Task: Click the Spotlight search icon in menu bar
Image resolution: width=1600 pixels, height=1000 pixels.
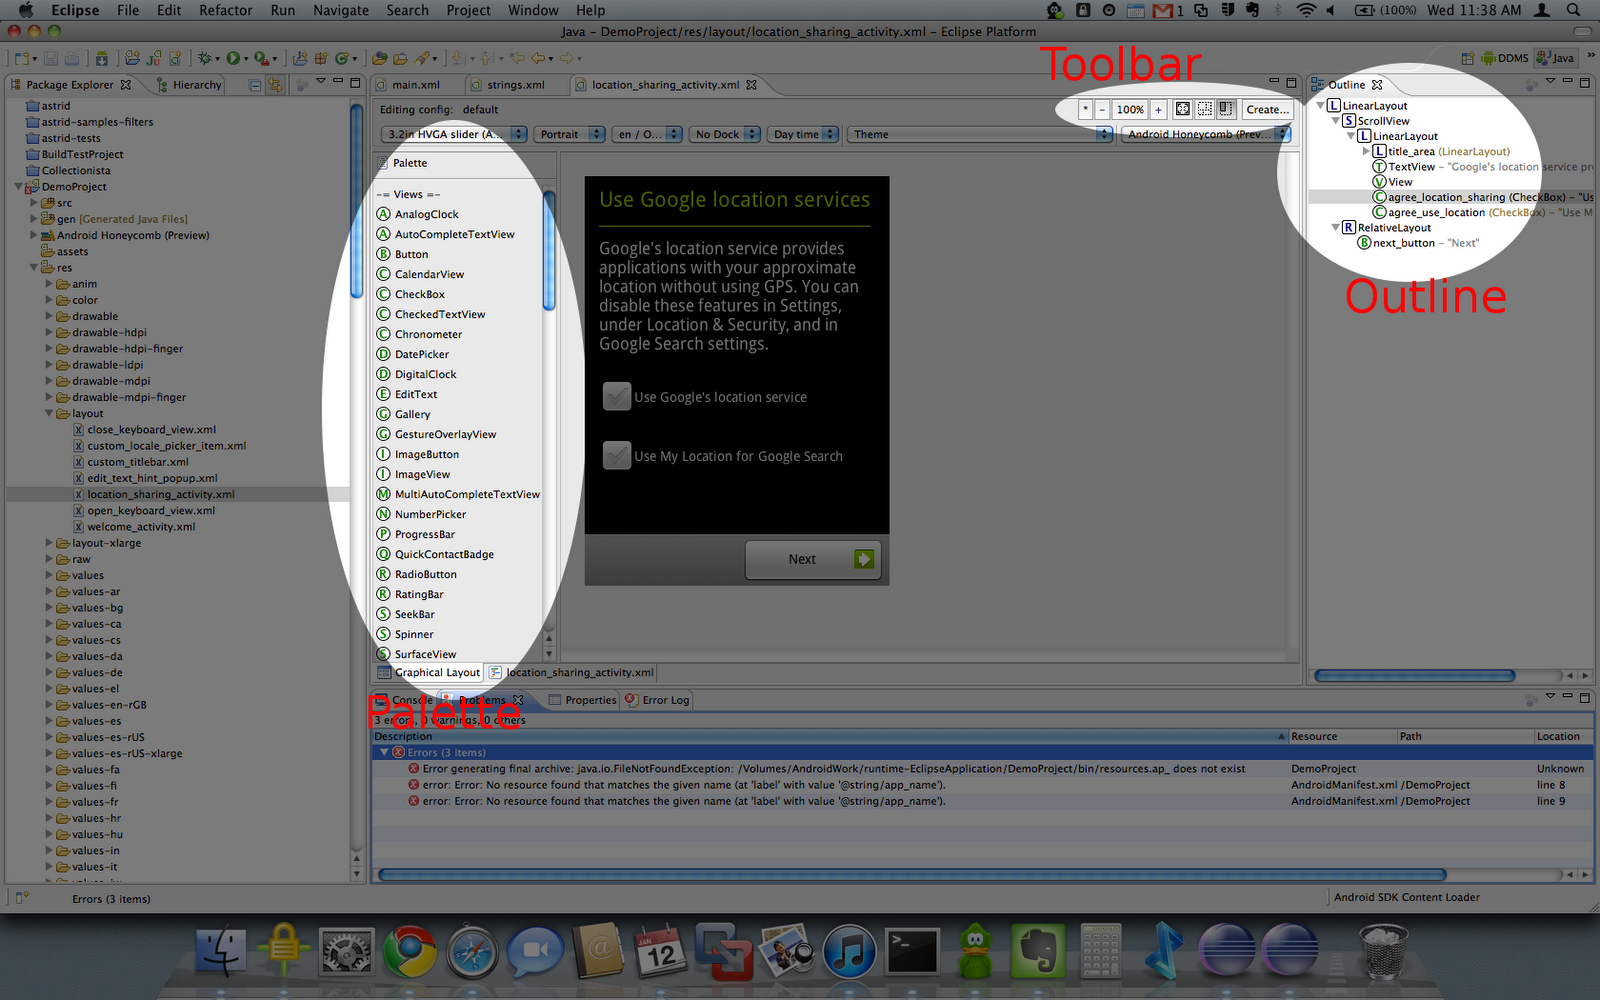Action: click(1574, 10)
